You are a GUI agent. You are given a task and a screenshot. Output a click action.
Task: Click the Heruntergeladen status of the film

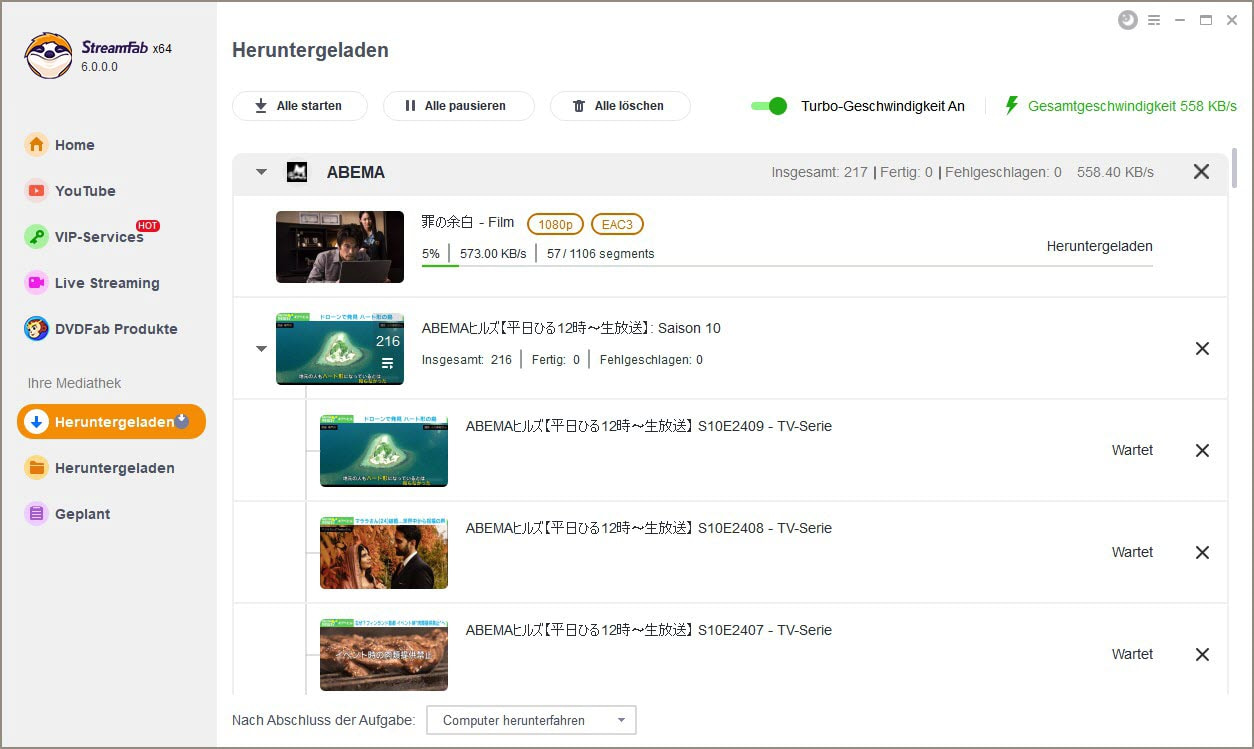1099,246
